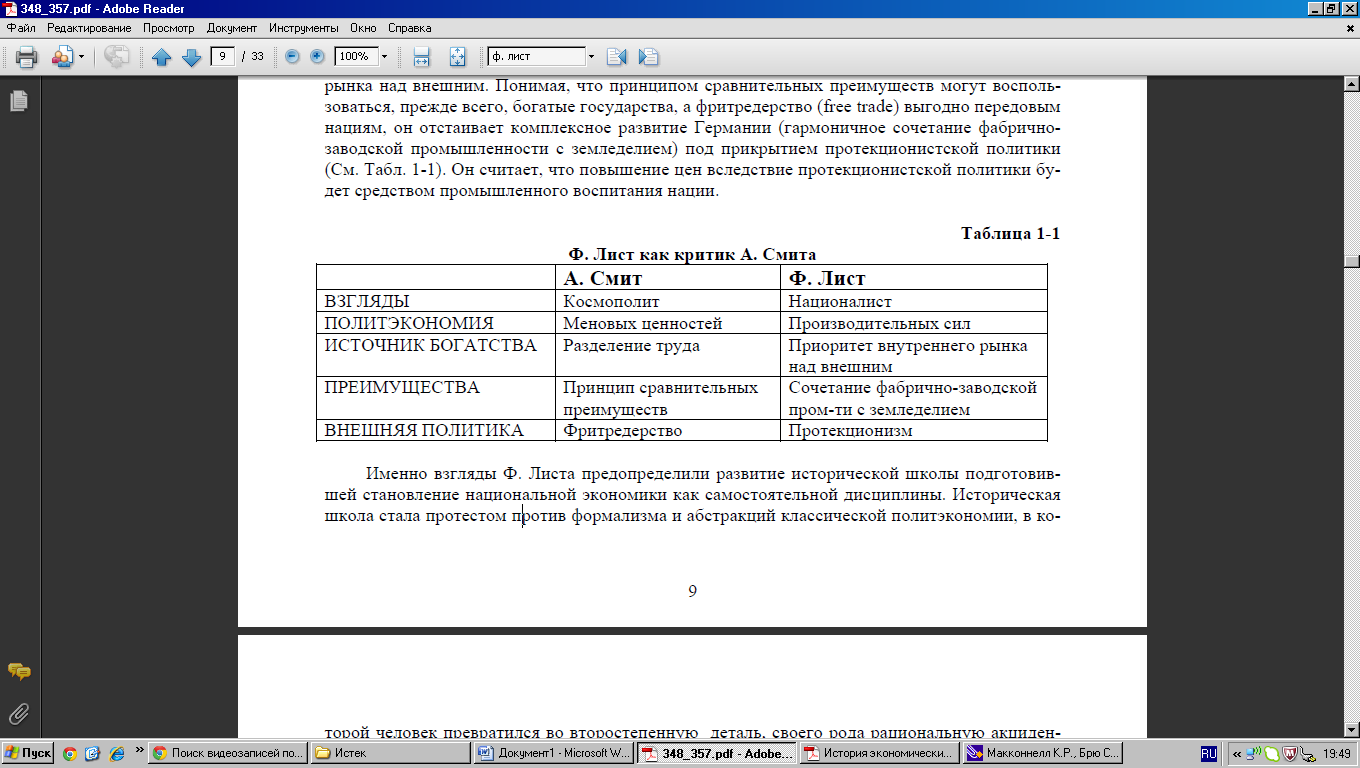Viewport: 1360px width, 768px height.
Task: Open the Attachments paperclip panel
Action: 19,714
